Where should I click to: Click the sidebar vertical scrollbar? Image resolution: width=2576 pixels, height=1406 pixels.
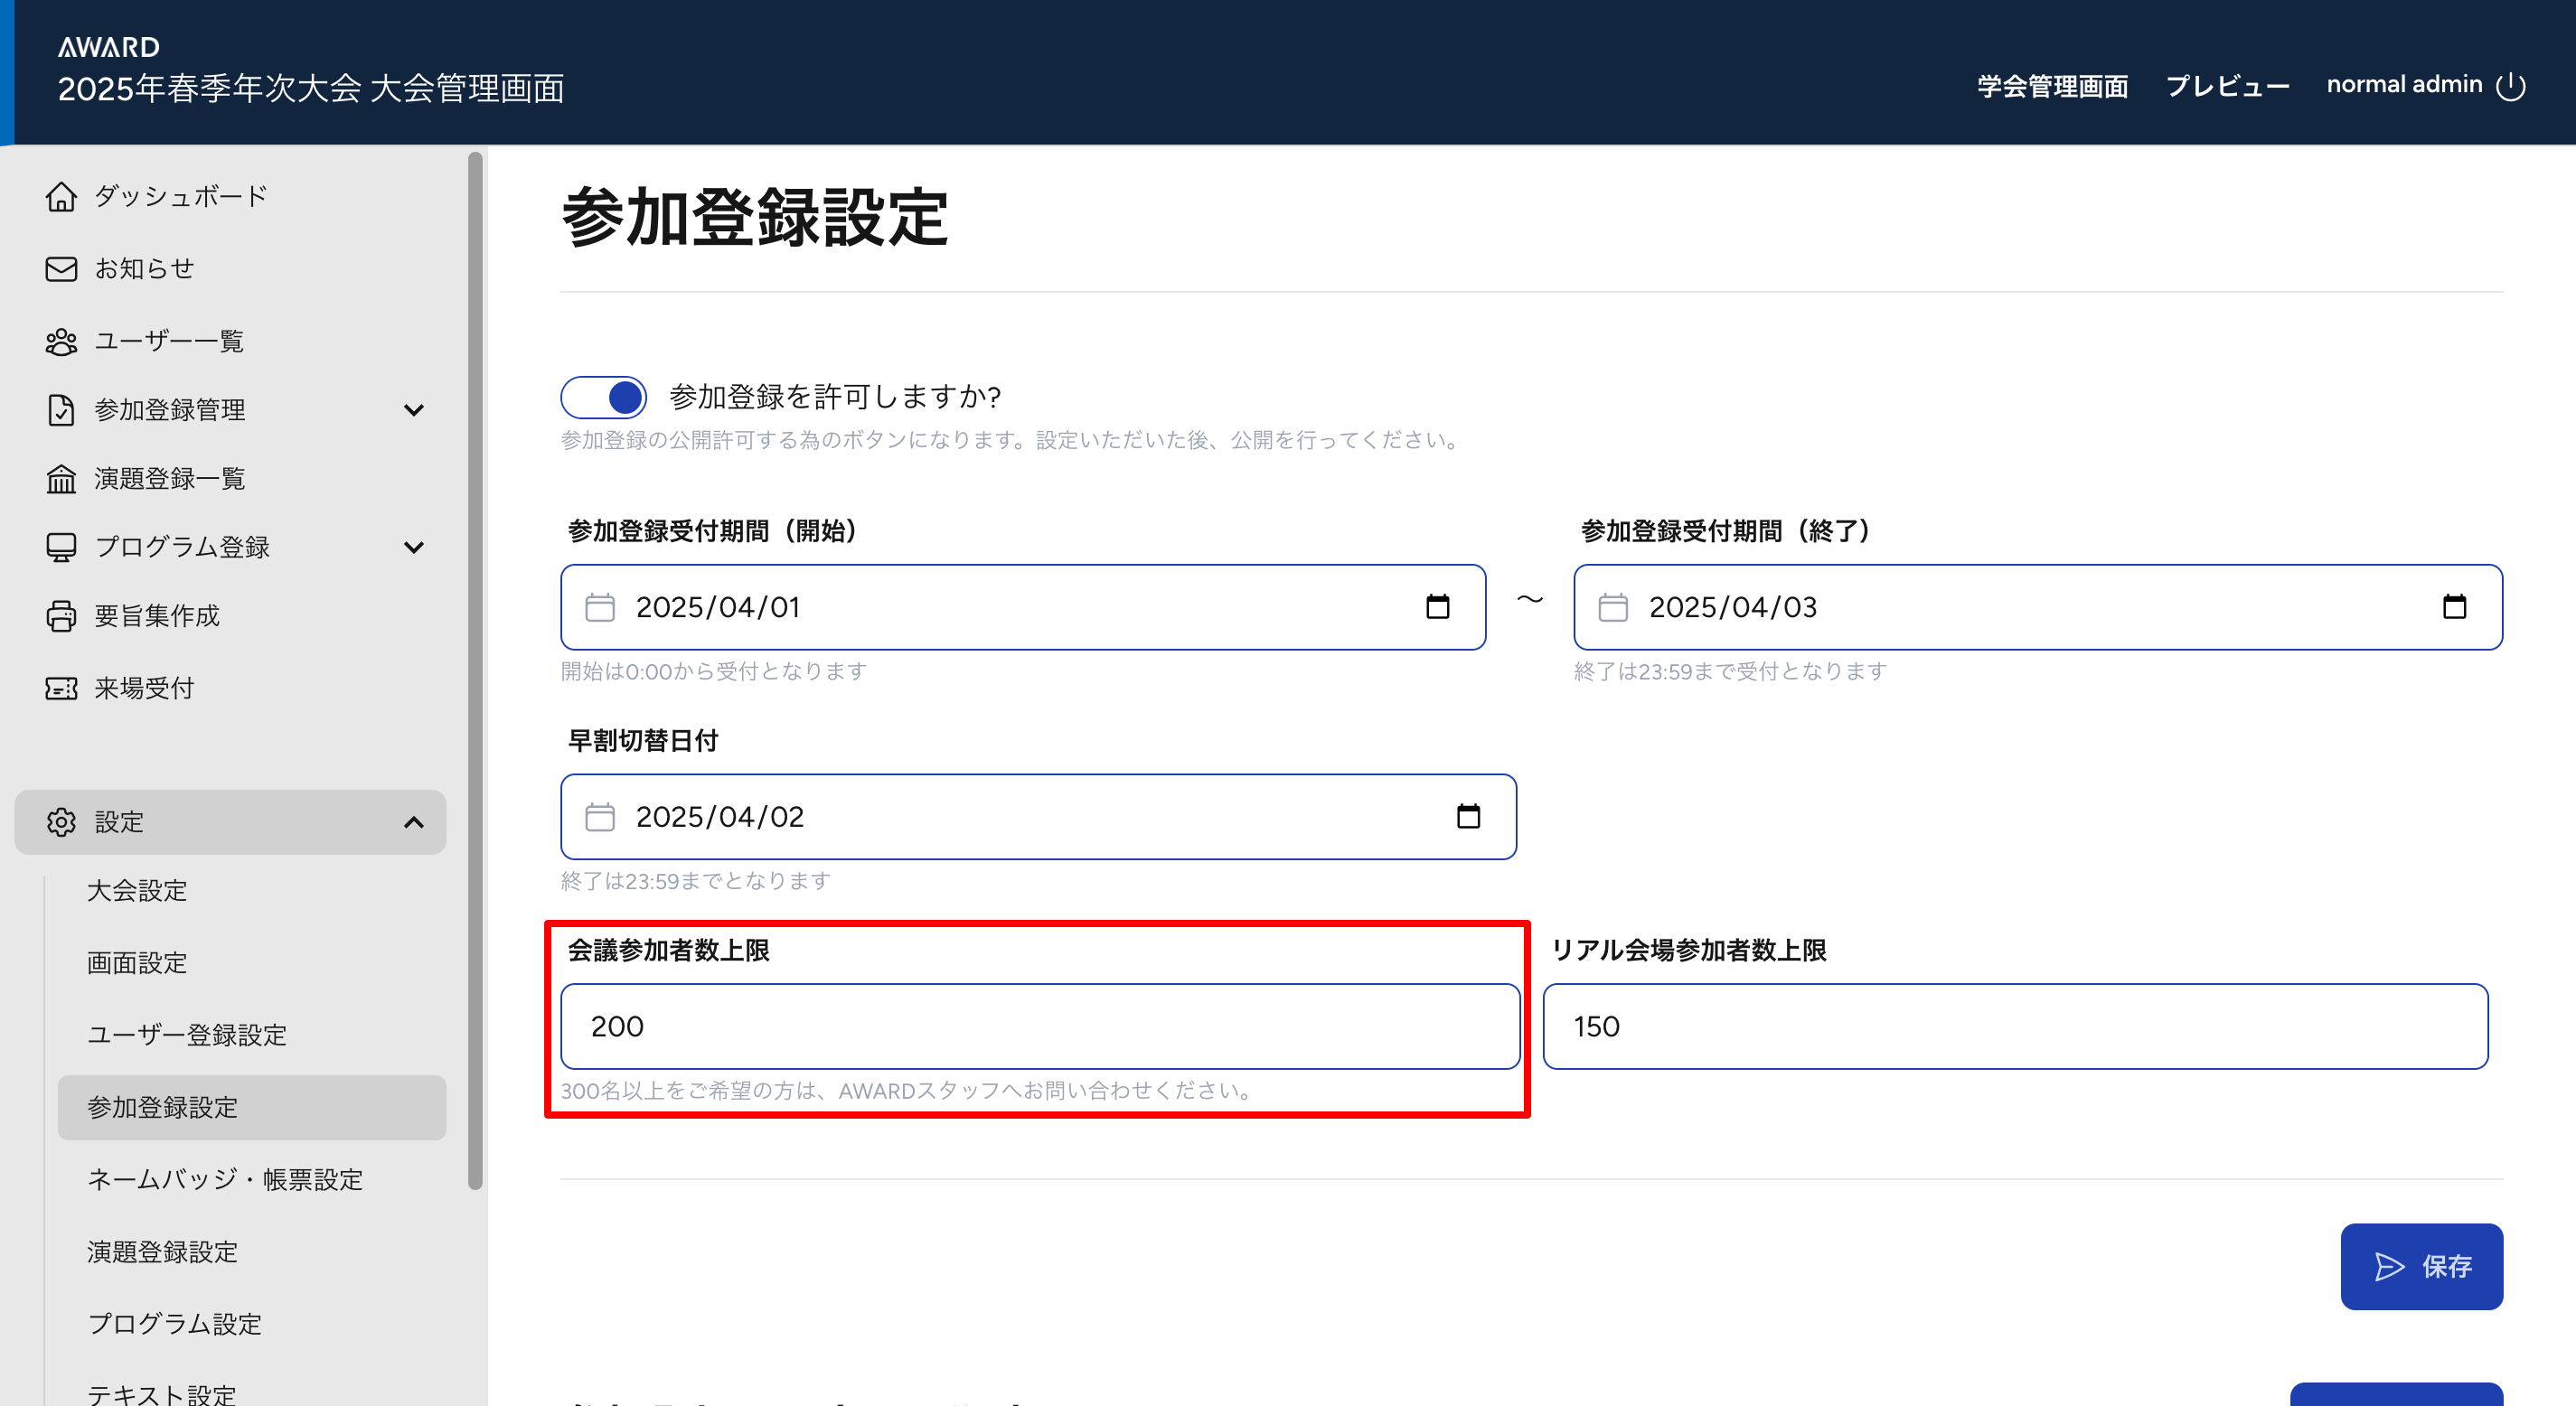click(x=475, y=670)
